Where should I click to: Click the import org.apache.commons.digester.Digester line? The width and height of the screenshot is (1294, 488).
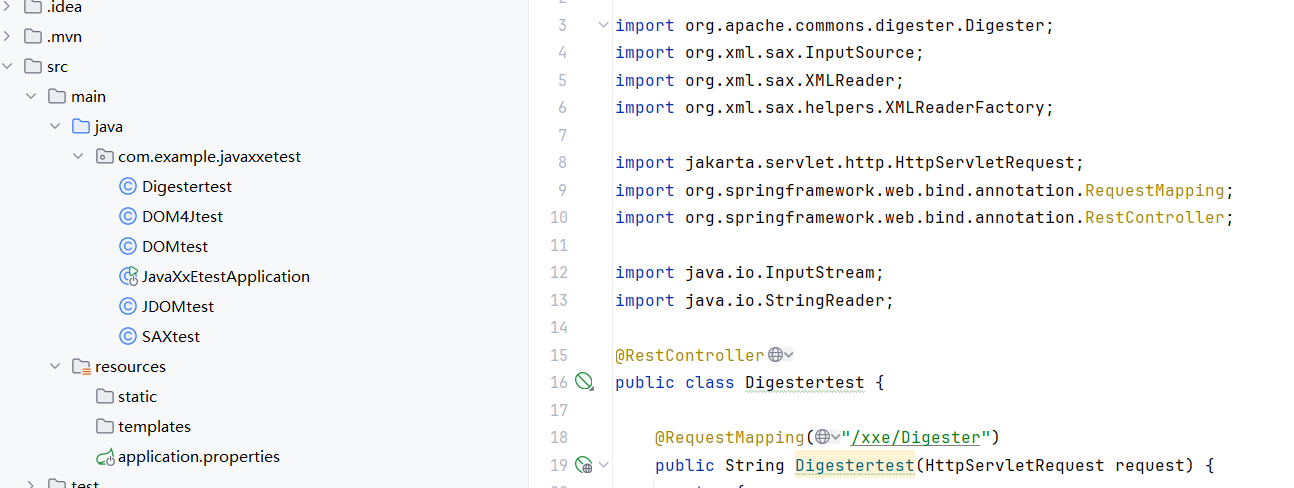835,25
